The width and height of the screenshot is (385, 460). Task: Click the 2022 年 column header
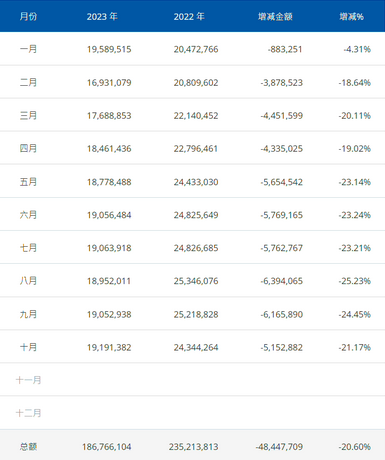pyautogui.click(x=189, y=17)
